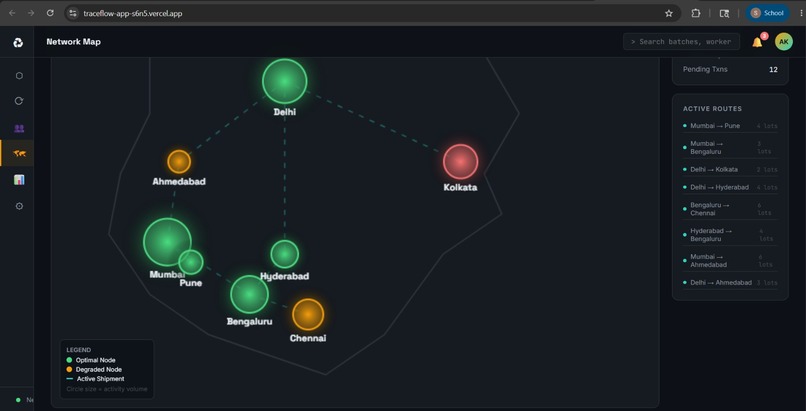Select the Ahmedabad orange node
806x411 pixels.
click(x=179, y=162)
